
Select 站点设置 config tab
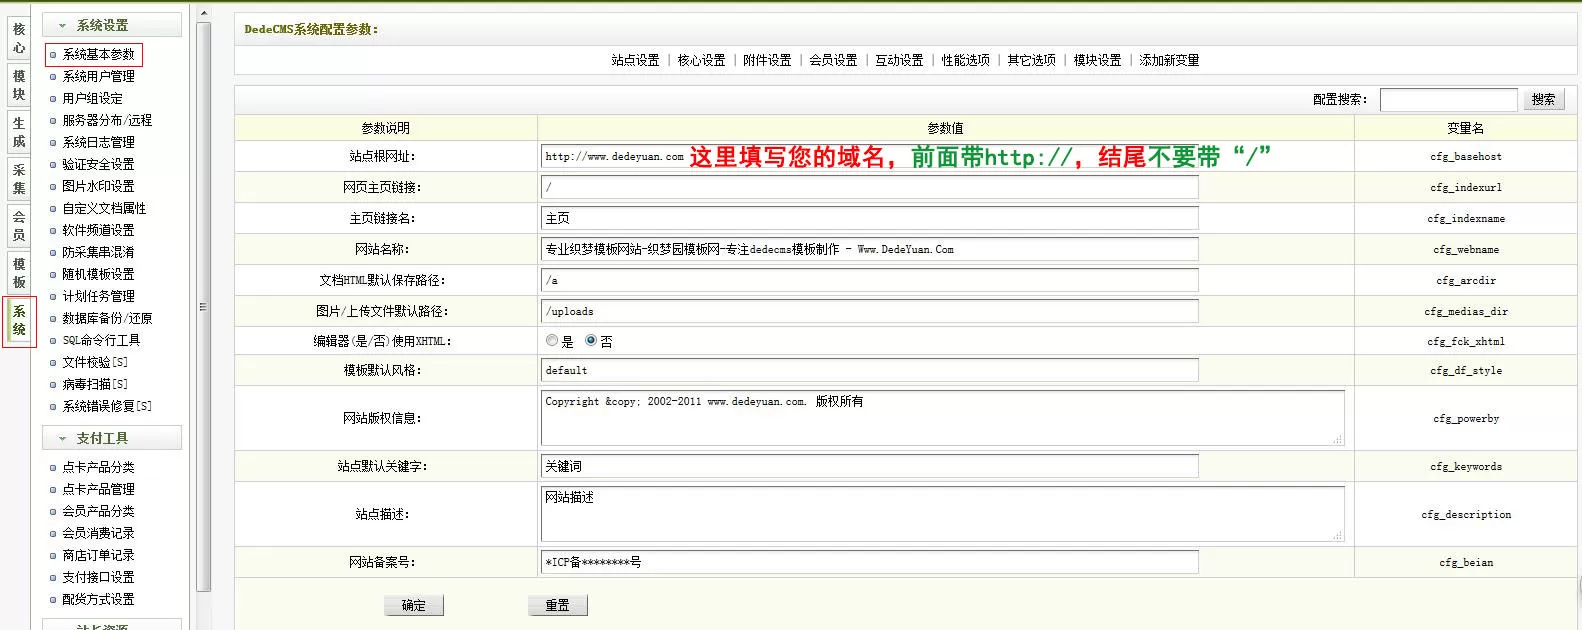(x=635, y=60)
